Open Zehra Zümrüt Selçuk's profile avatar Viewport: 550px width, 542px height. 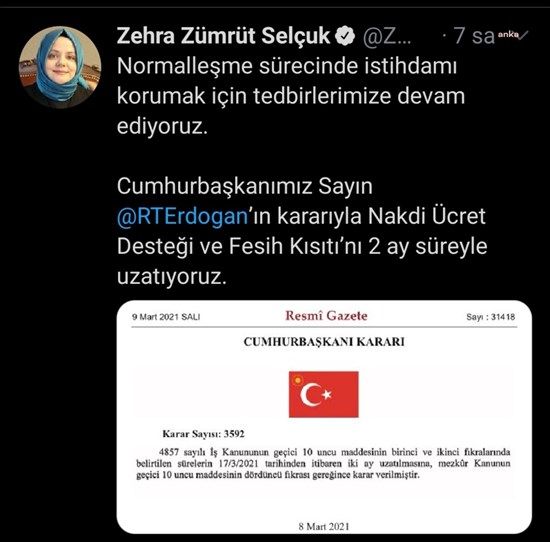(60, 67)
